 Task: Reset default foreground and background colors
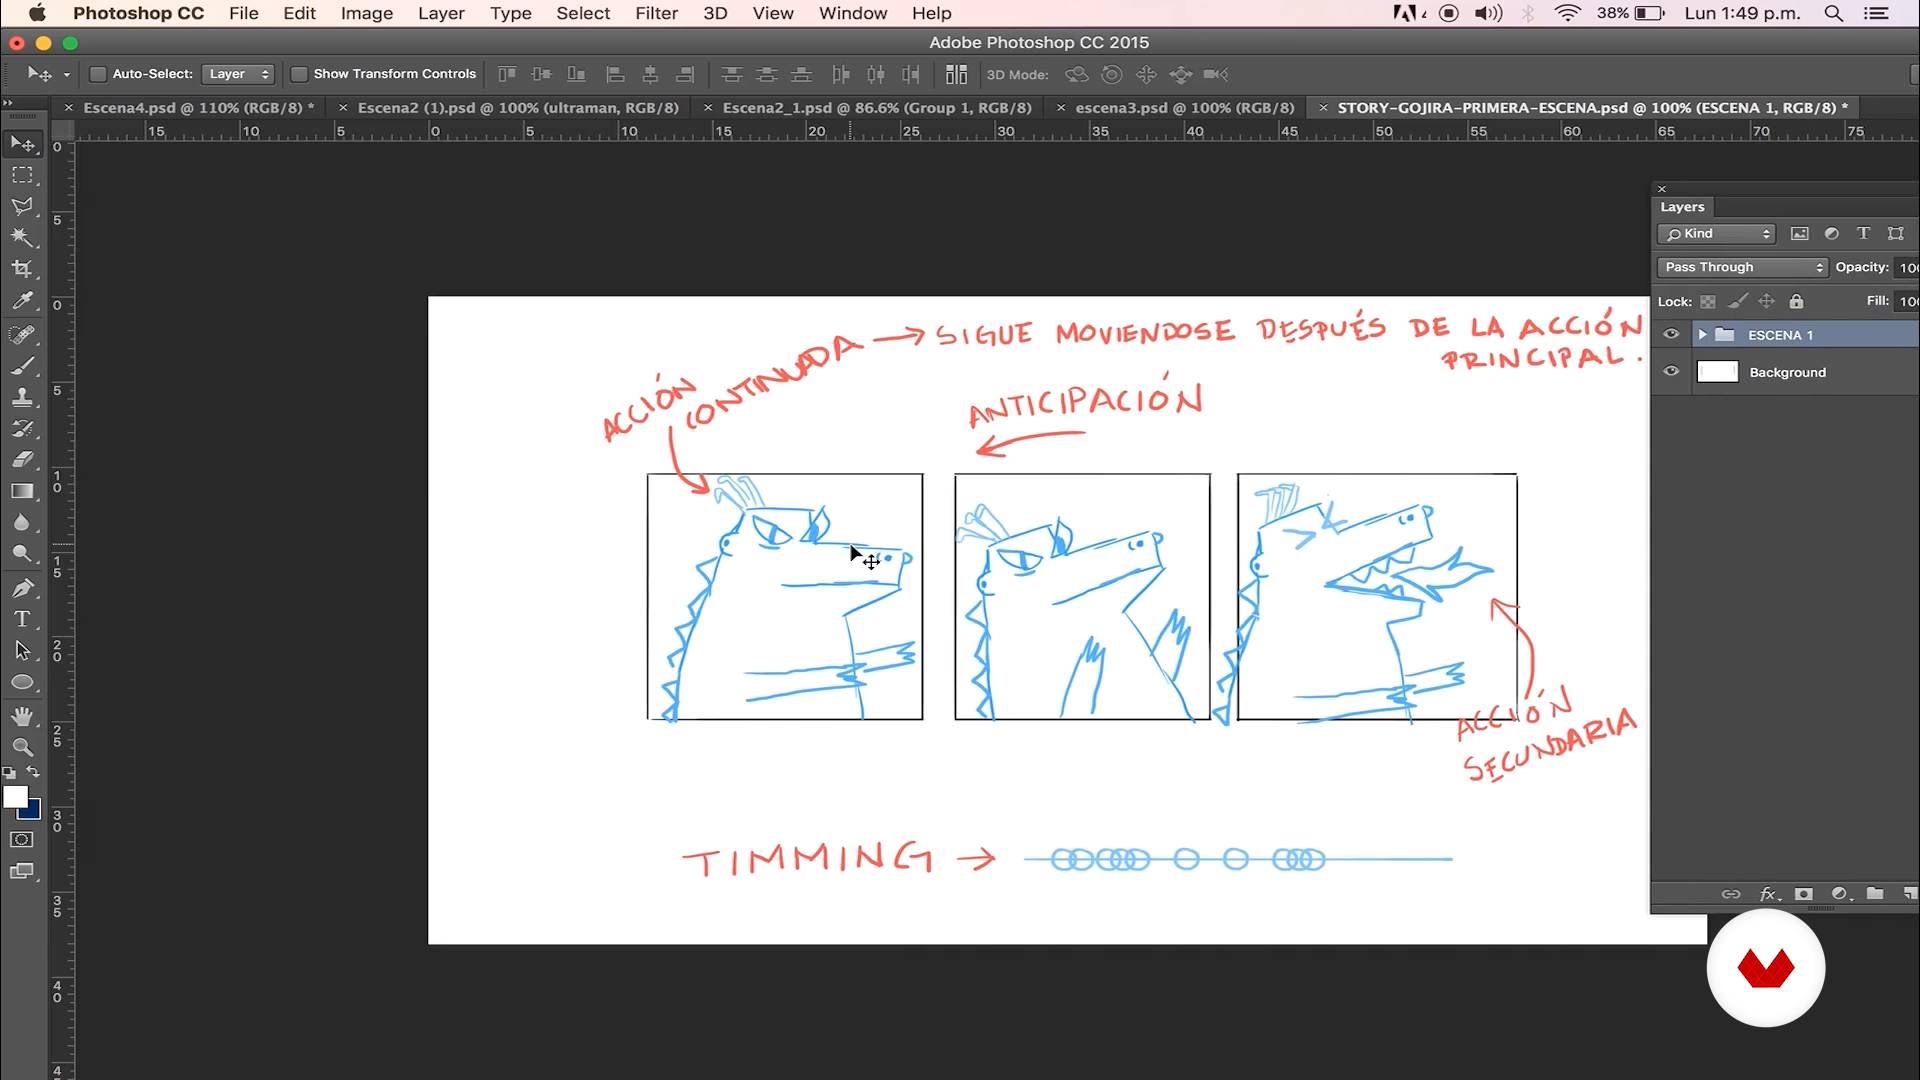coord(10,773)
